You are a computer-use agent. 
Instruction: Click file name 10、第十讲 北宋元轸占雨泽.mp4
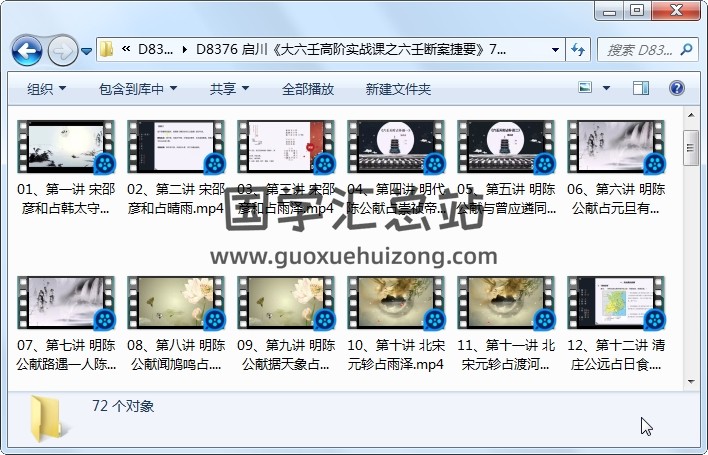[x=396, y=355]
